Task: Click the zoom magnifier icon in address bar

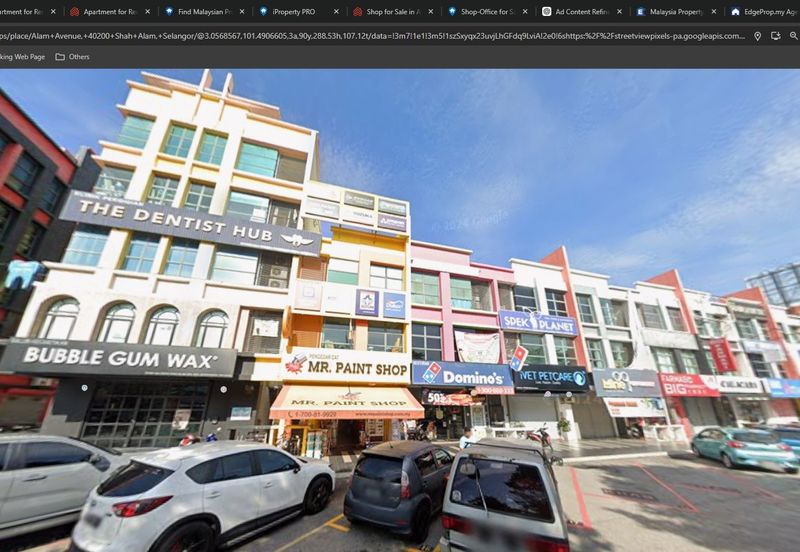Action: [x=794, y=36]
